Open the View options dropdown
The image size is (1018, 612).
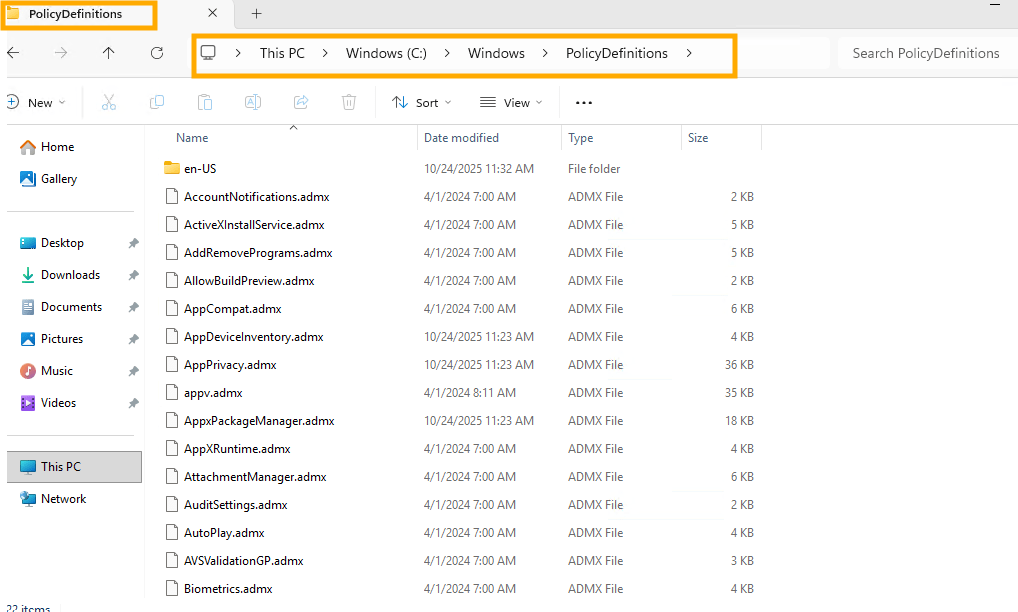pos(511,102)
